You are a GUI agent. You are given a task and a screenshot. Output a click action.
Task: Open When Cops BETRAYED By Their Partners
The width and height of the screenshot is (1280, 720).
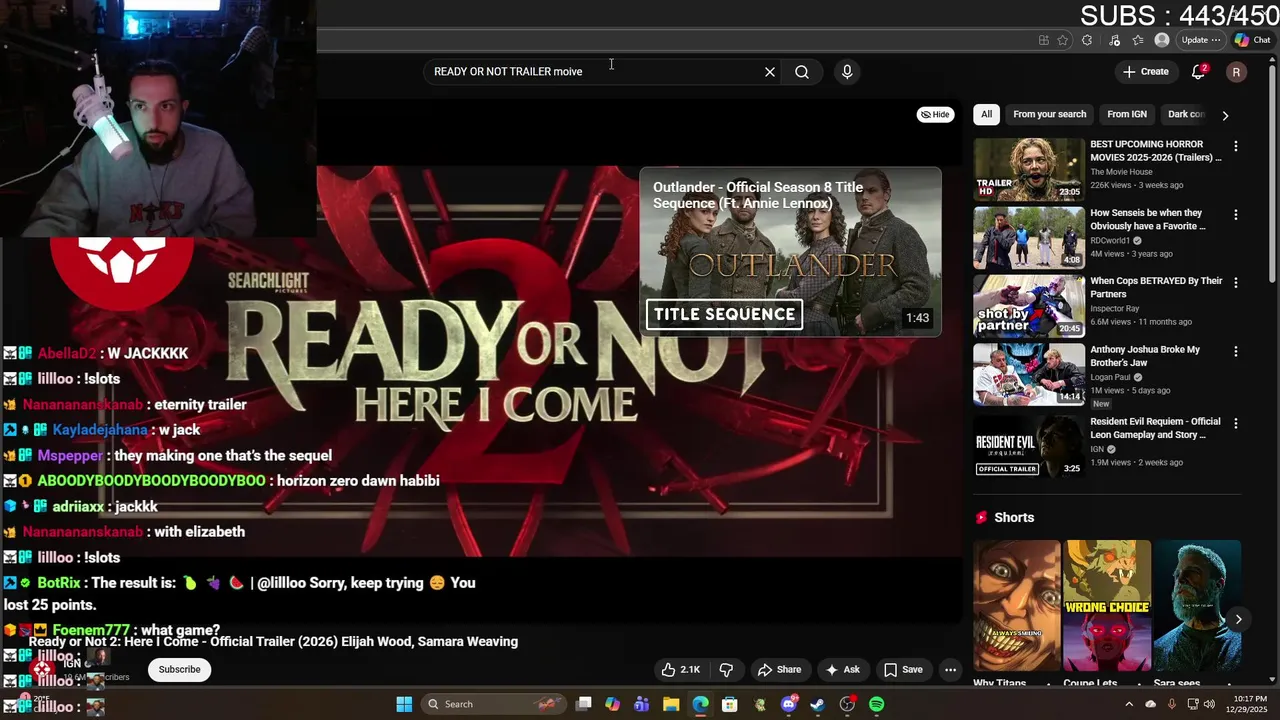[1156, 287]
